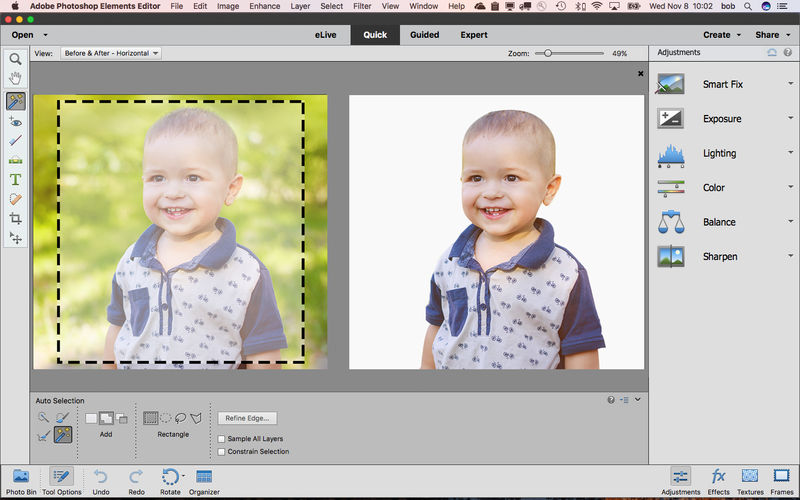Pick the Red Eye Removal tool

click(x=15, y=122)
